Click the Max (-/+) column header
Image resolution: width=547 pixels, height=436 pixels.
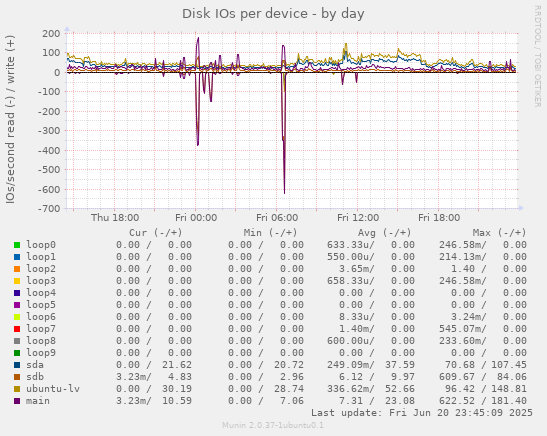[500, 233]
